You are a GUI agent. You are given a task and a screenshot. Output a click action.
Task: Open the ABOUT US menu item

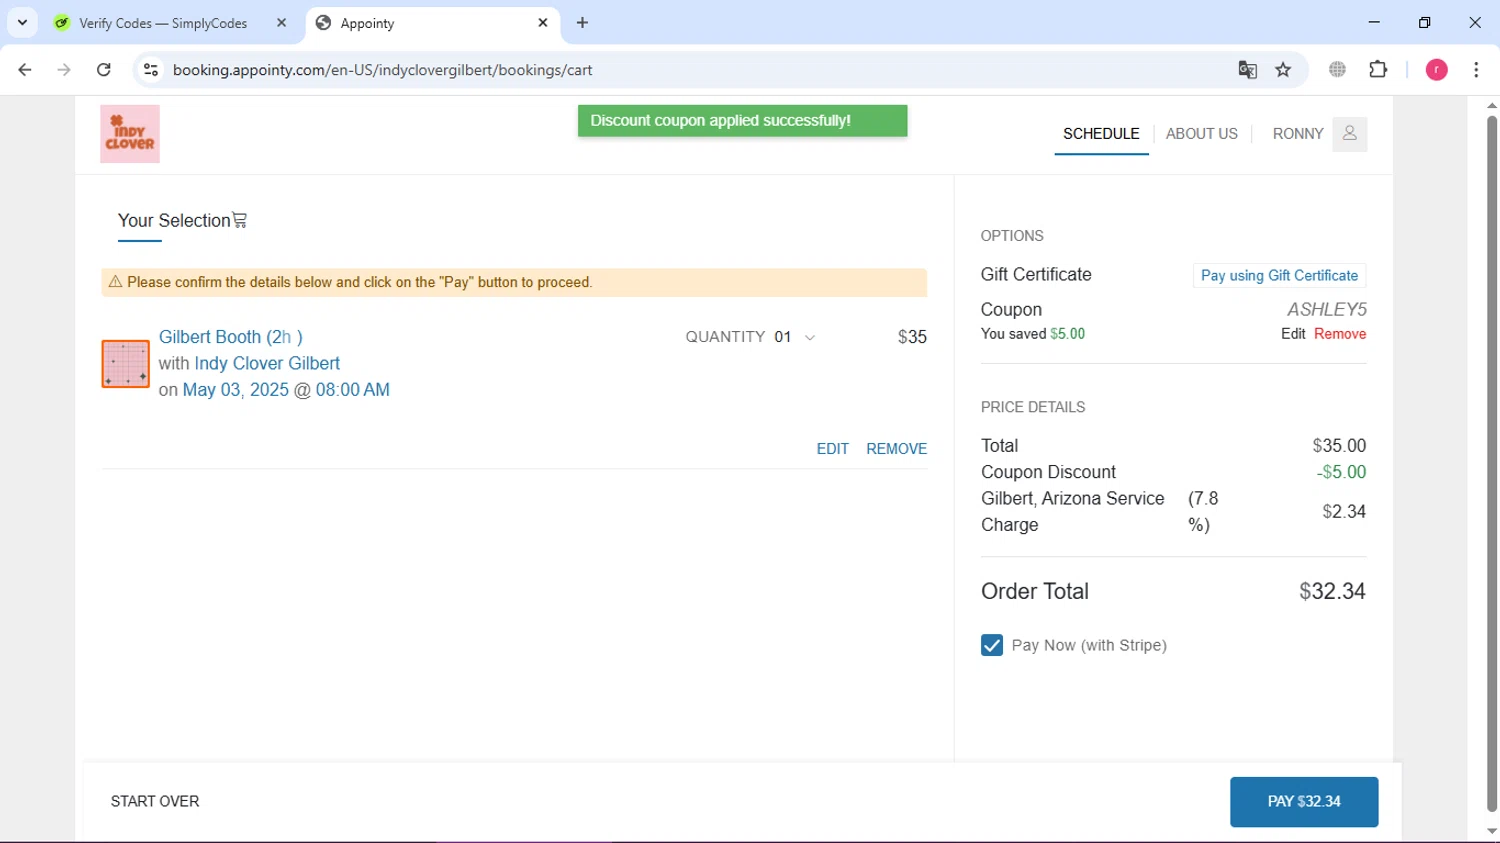pyautogui.click(x=1201, y=134)
